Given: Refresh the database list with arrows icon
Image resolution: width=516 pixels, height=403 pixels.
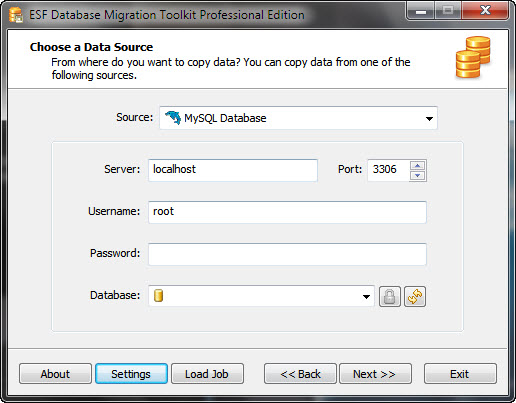Looking at the screenshot, I should (x=415, y=296).
